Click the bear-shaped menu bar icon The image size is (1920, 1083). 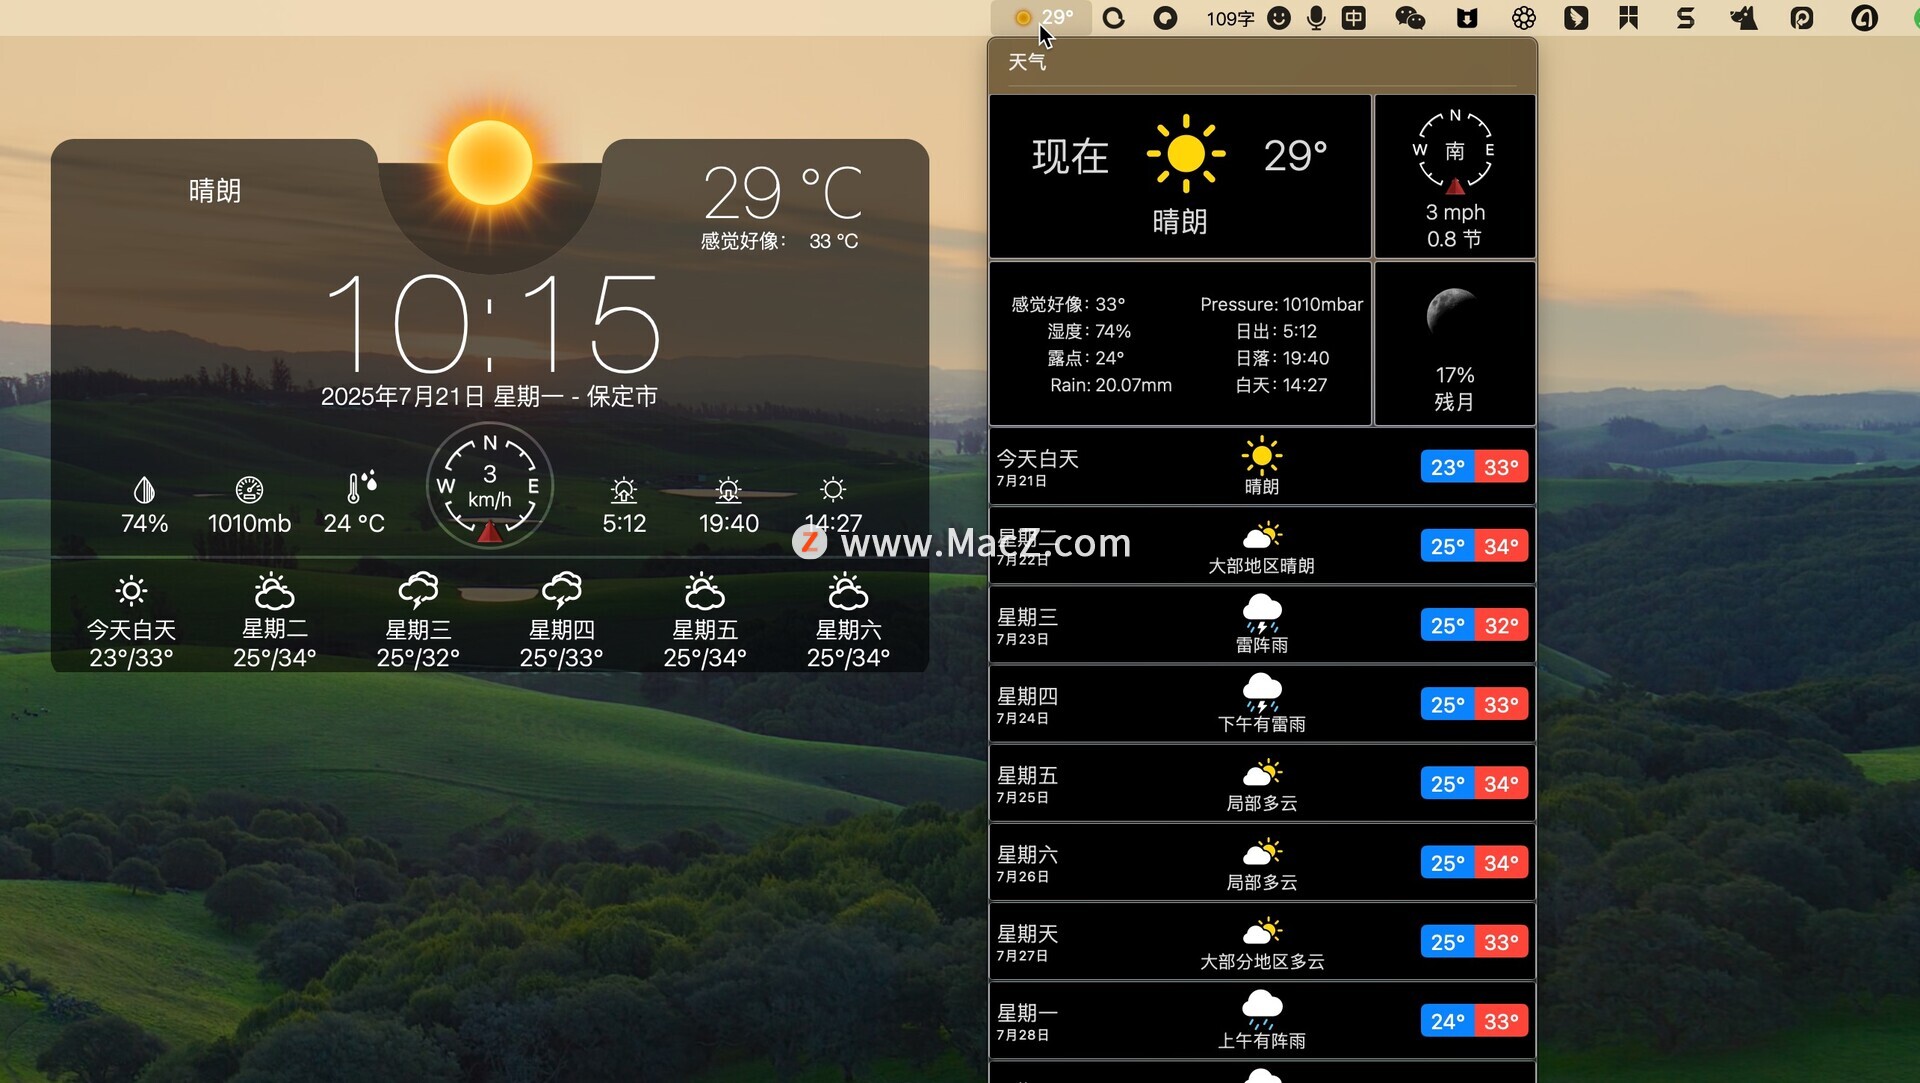coord(1467,18)
